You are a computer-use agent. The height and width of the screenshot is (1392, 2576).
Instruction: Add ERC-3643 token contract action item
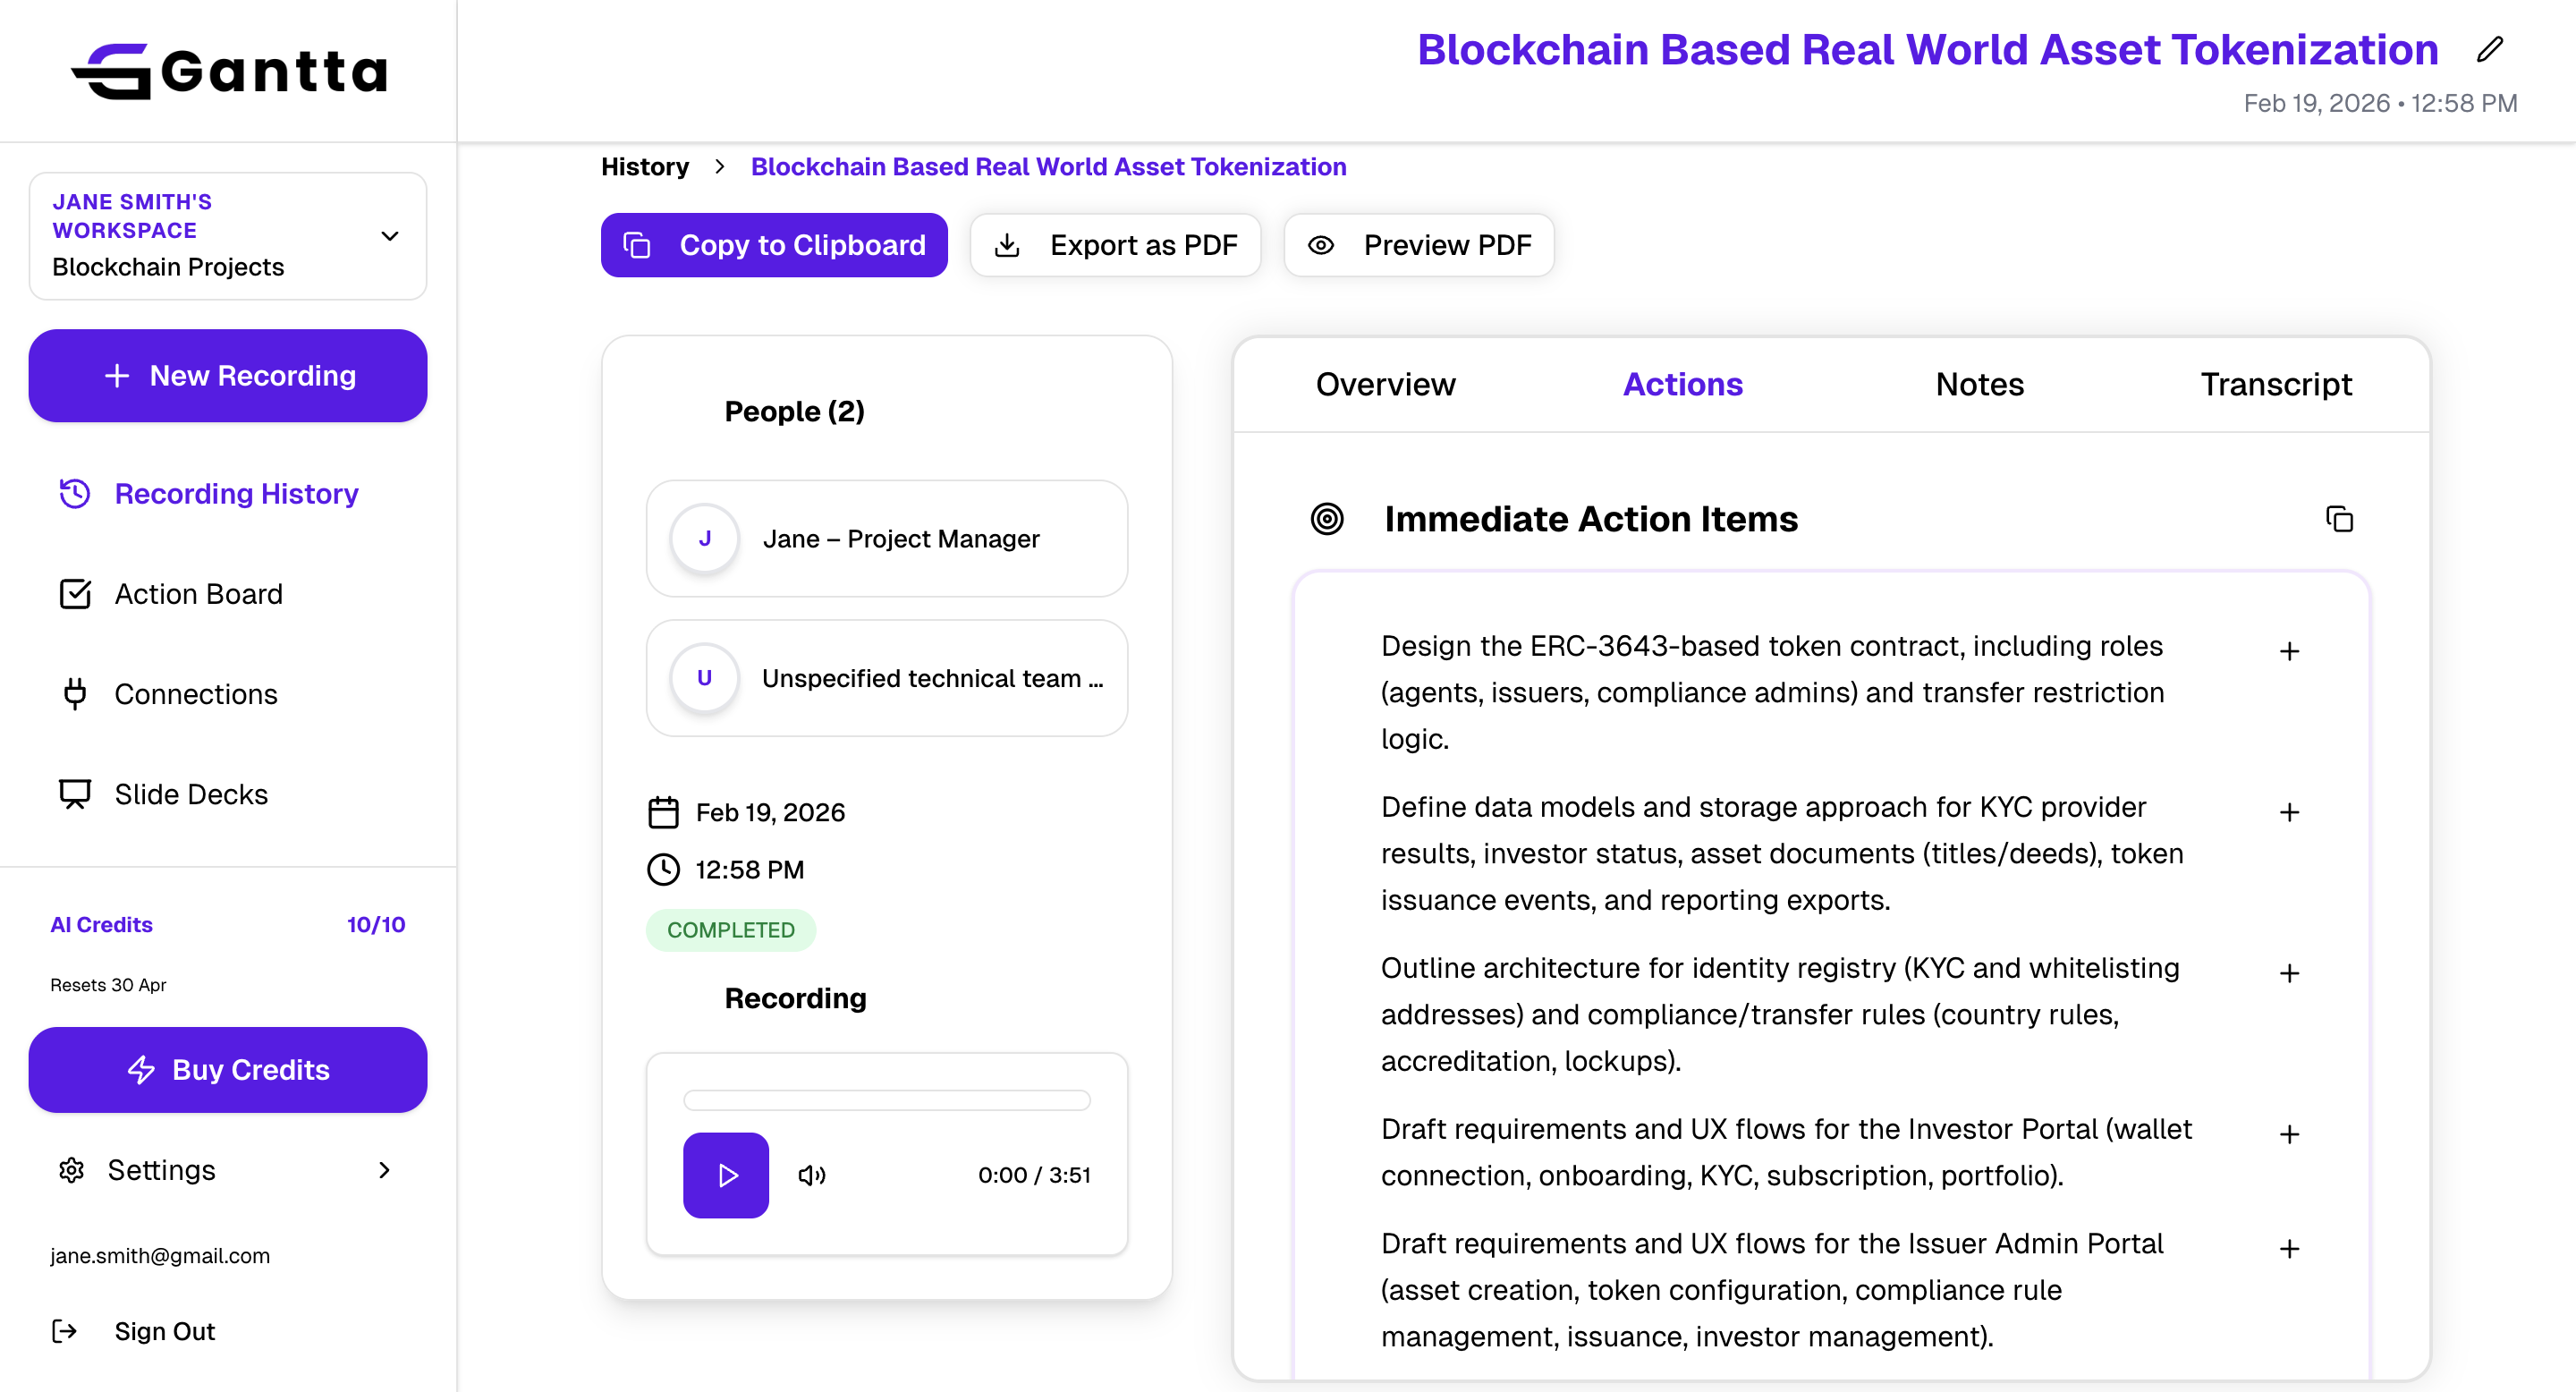2289,652
